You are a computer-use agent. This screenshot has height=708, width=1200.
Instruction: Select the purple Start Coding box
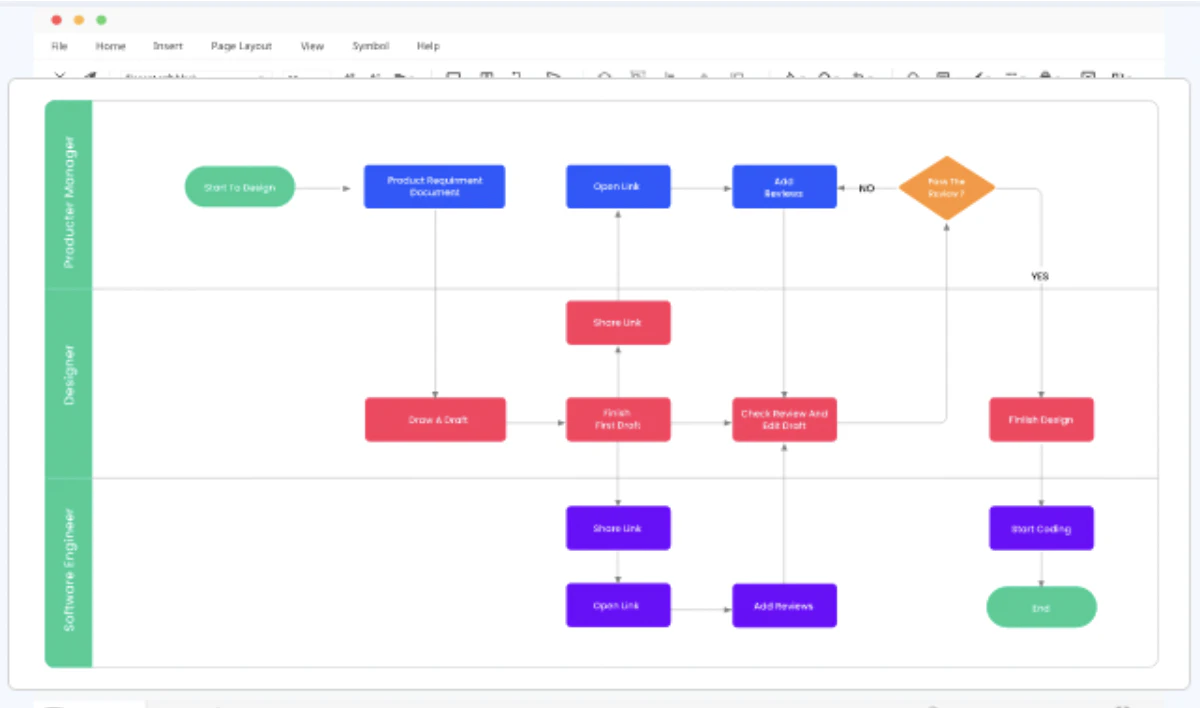(x=1041, y=528)
